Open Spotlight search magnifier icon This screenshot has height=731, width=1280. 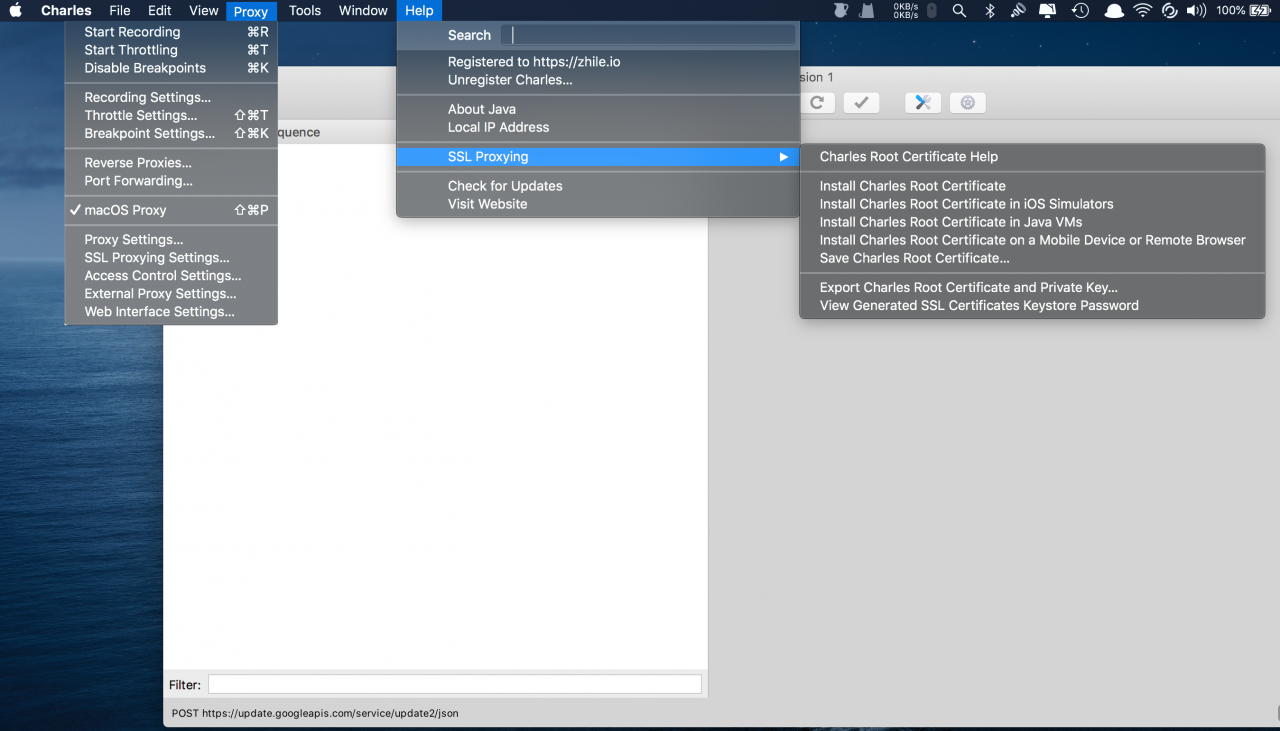click(959, 11)
